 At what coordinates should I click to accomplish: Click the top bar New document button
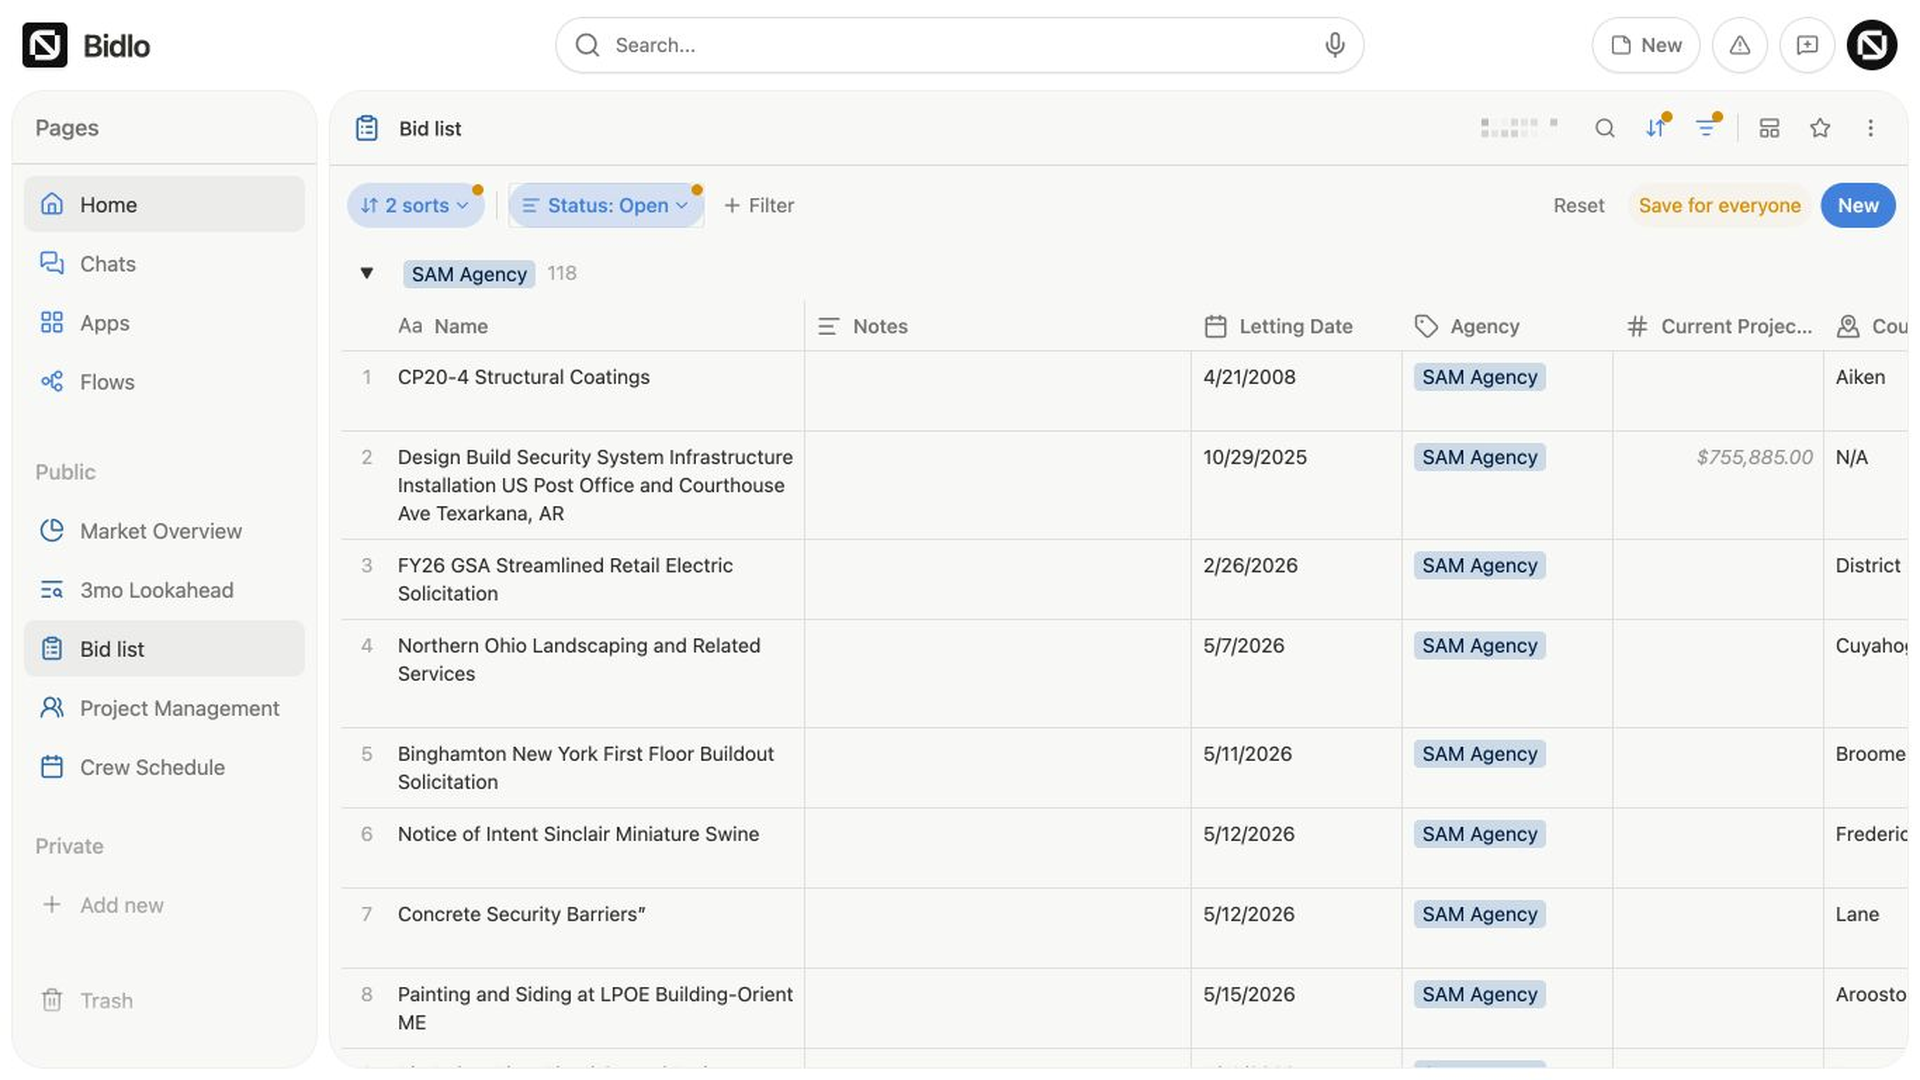click(x=1646, y=45)
